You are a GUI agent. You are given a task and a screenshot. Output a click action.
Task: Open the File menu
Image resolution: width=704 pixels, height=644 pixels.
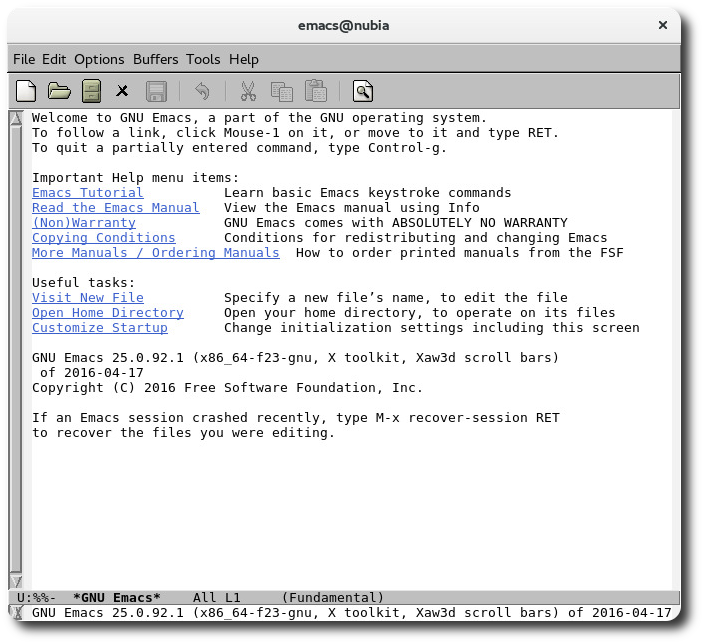pos(24,59)
